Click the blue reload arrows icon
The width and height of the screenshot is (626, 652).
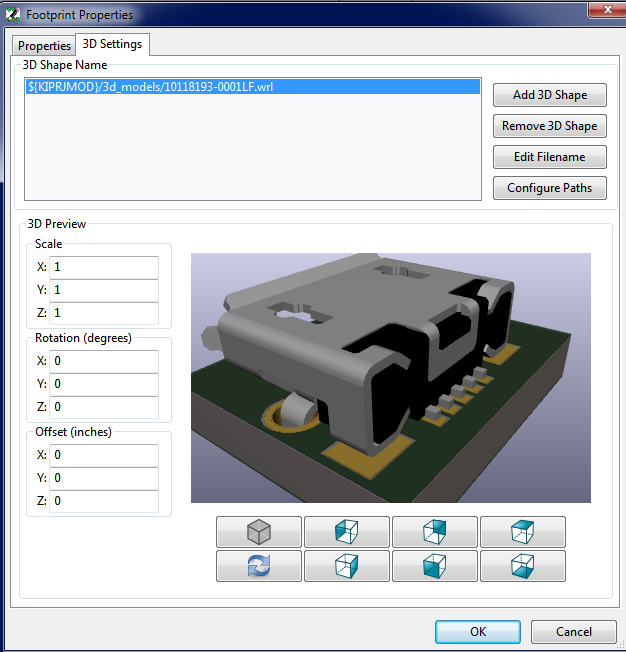259,566
